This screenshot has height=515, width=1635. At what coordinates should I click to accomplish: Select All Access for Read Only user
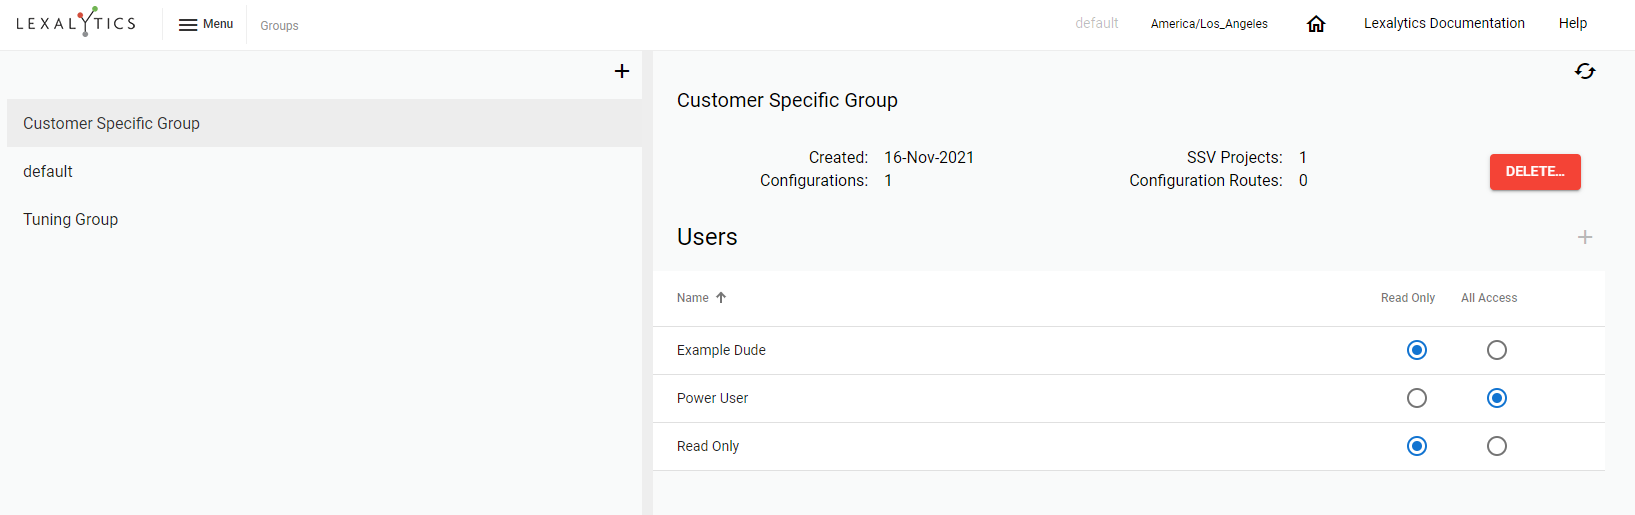(x=1496, y=446)
